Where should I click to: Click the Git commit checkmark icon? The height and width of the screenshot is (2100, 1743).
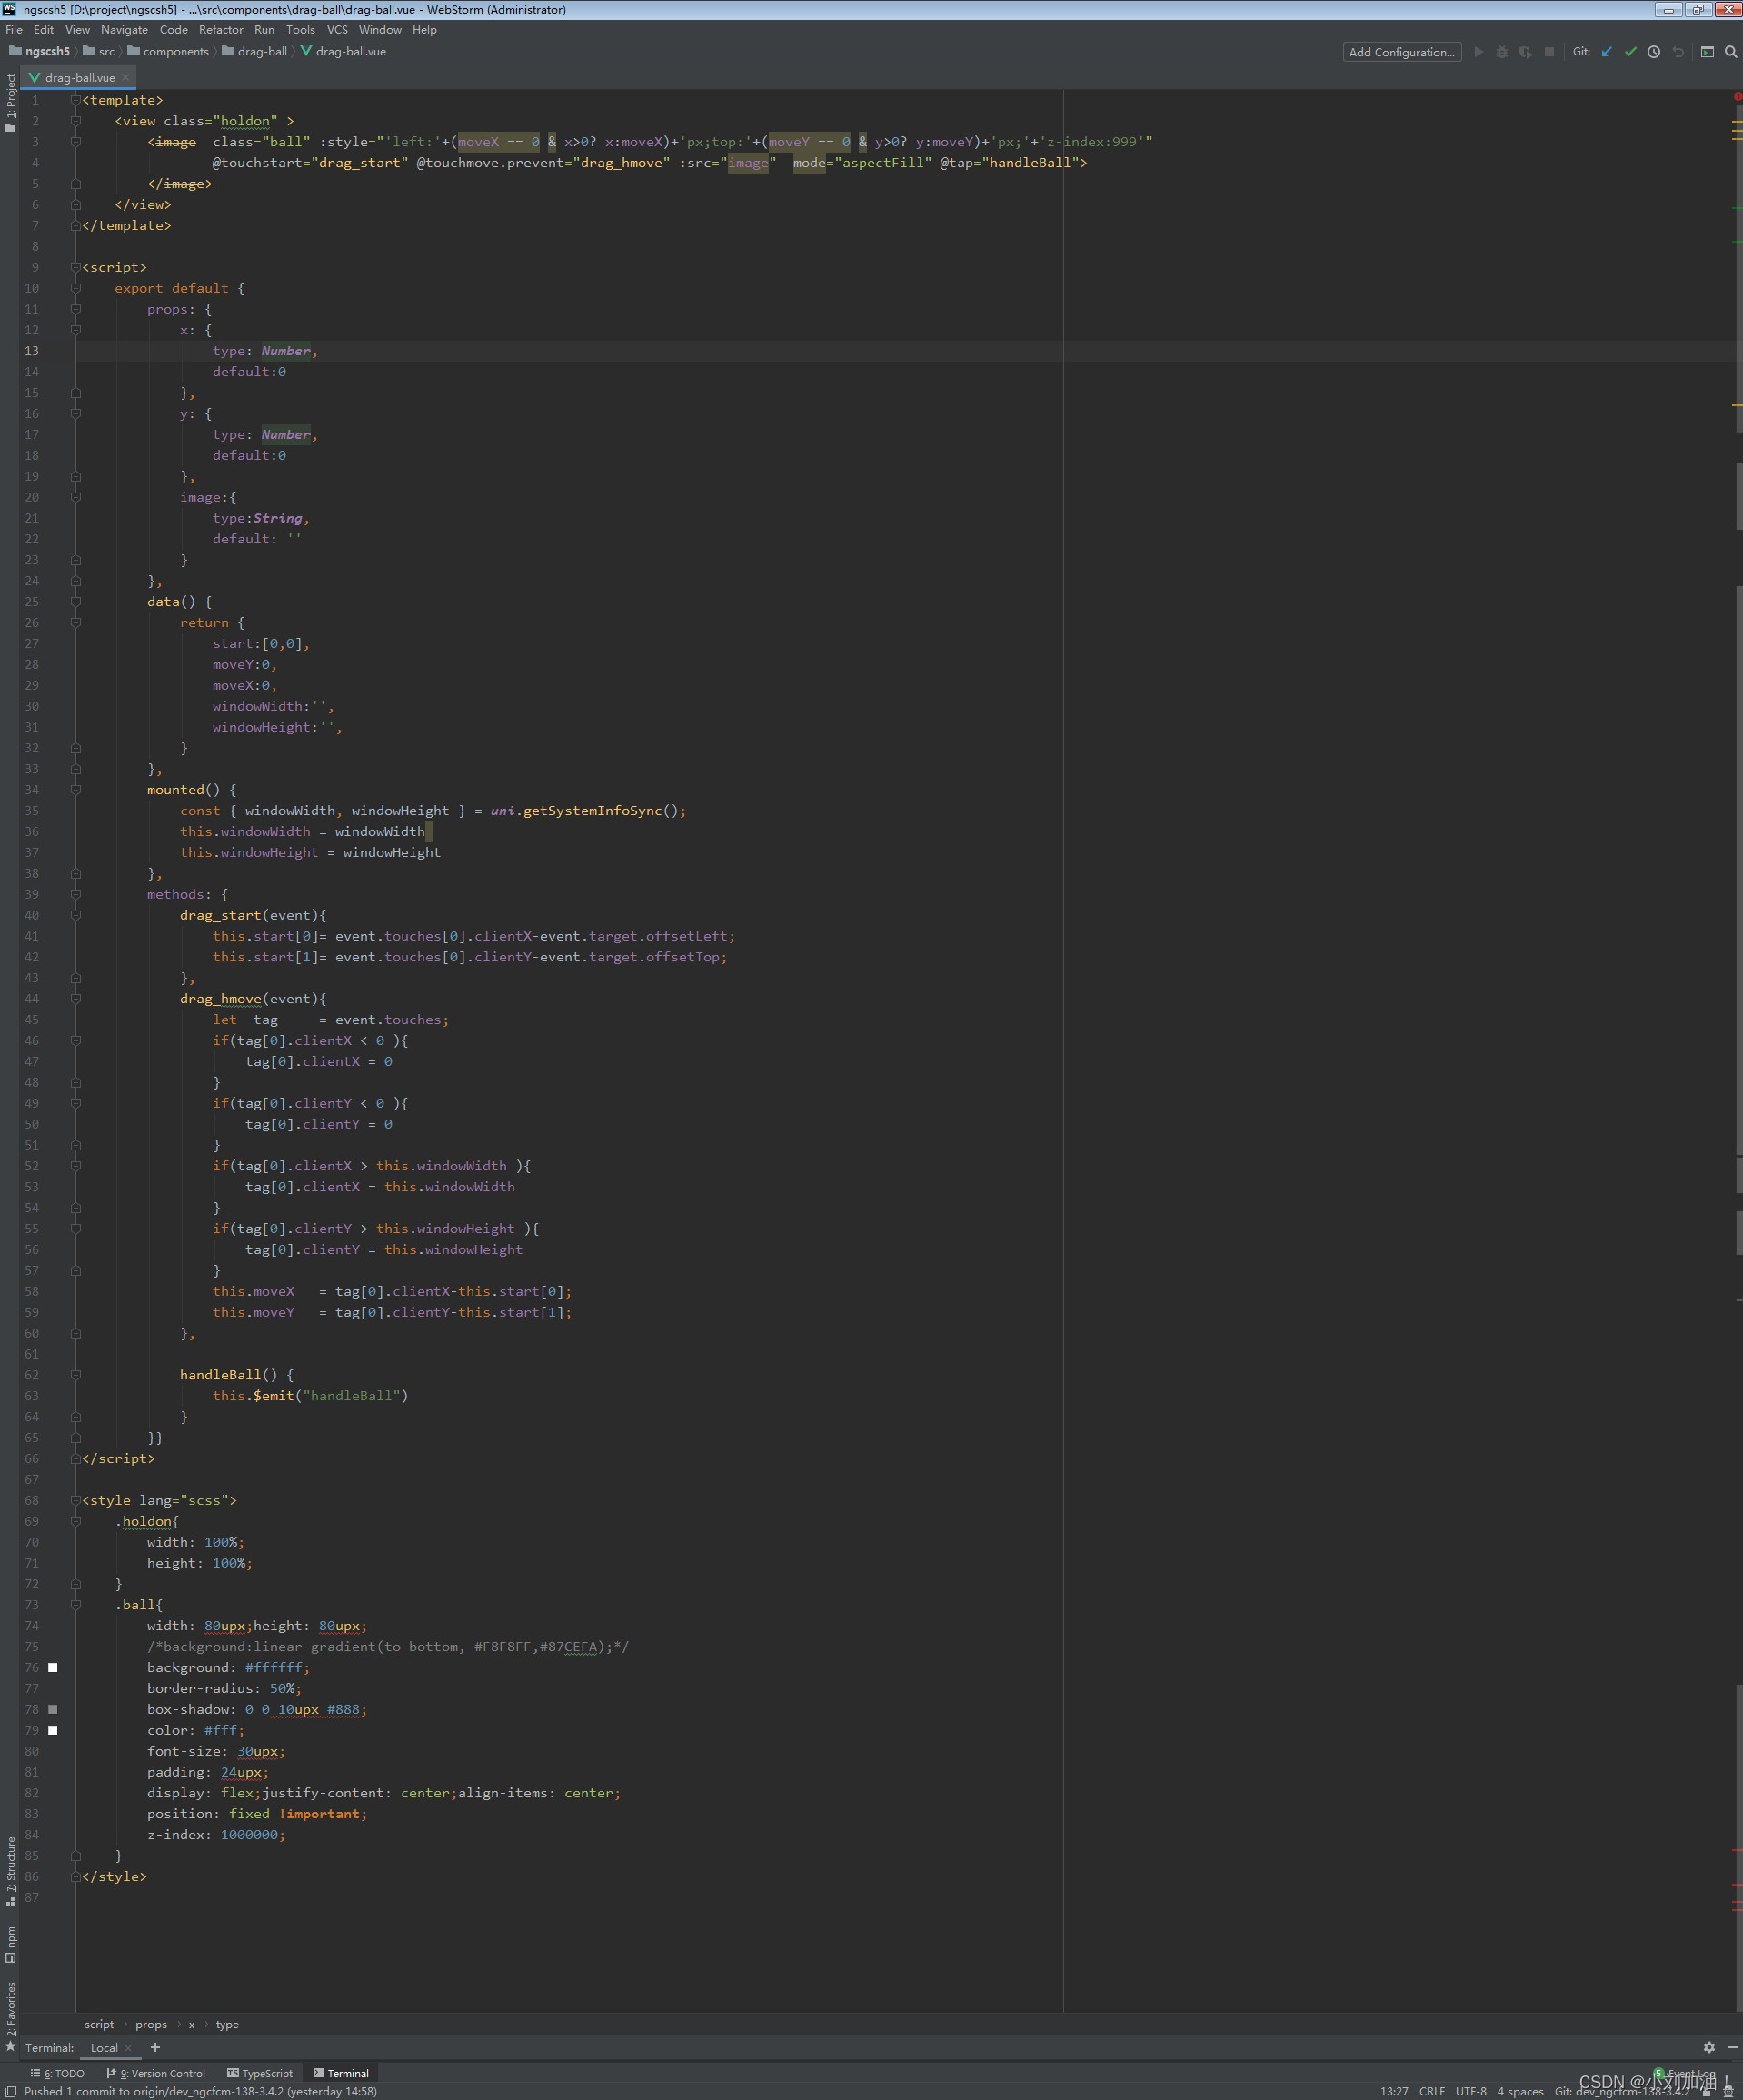[1631, 52]
